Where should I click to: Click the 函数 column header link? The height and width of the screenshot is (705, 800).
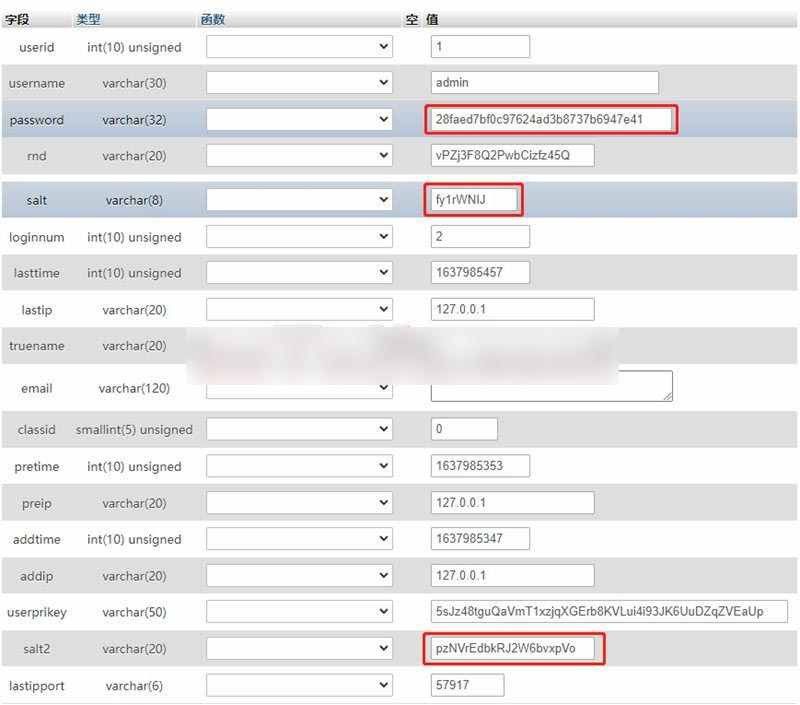point(212,19)
